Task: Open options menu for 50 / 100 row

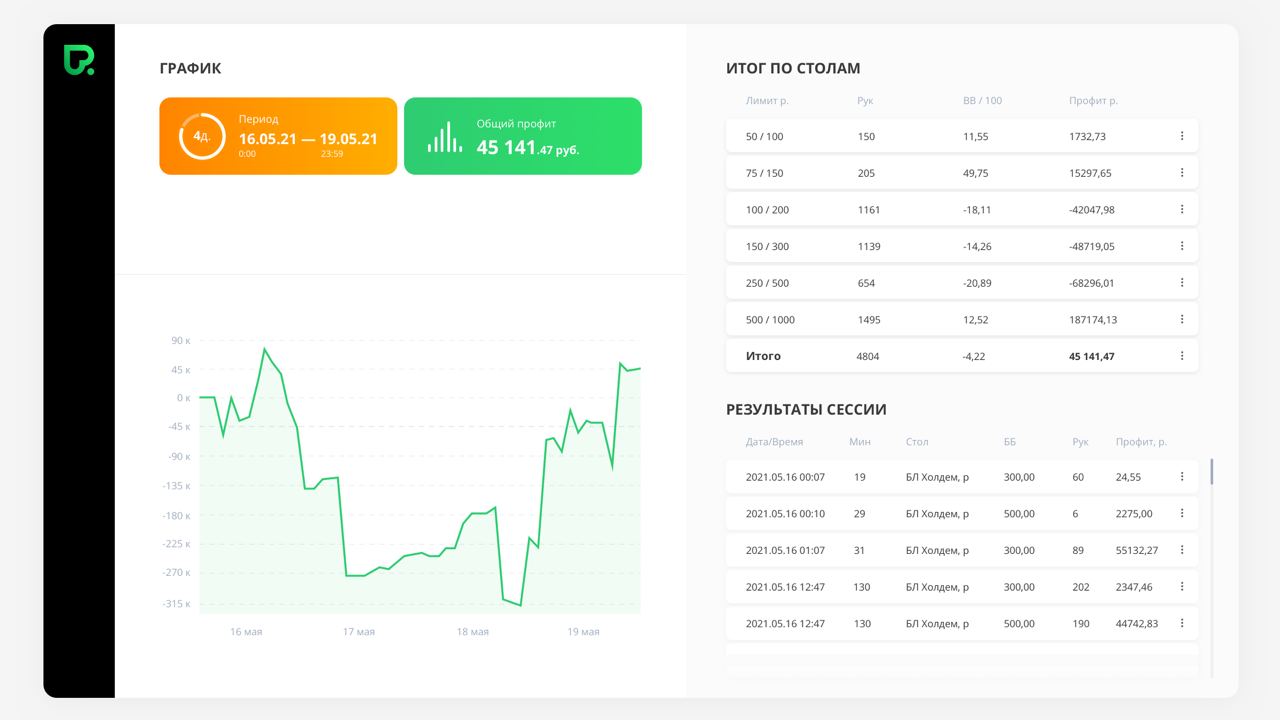Action: [x=1182, y=136]
